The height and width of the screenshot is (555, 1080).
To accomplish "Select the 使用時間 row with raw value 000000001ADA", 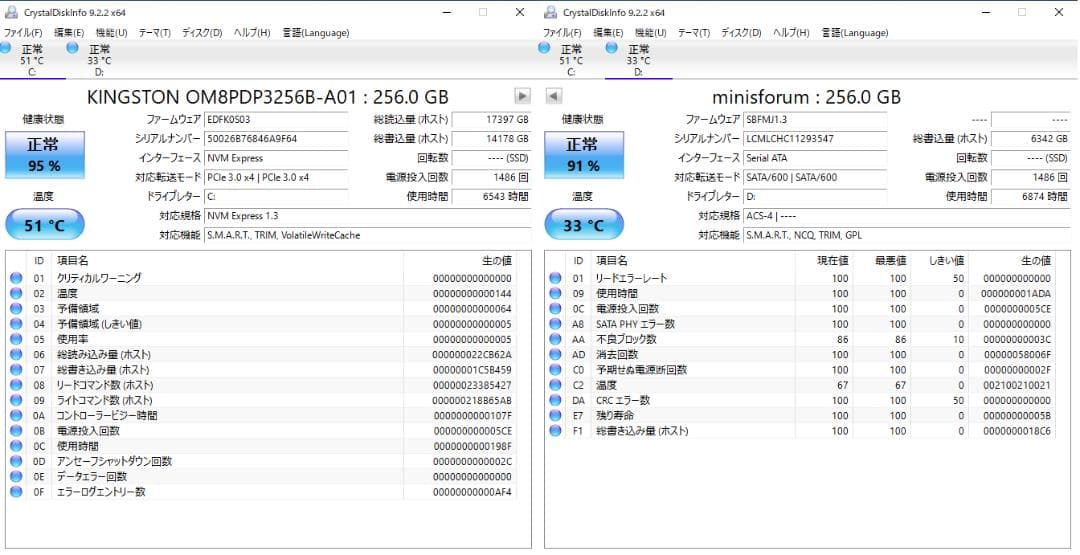I will coord(801,293).
